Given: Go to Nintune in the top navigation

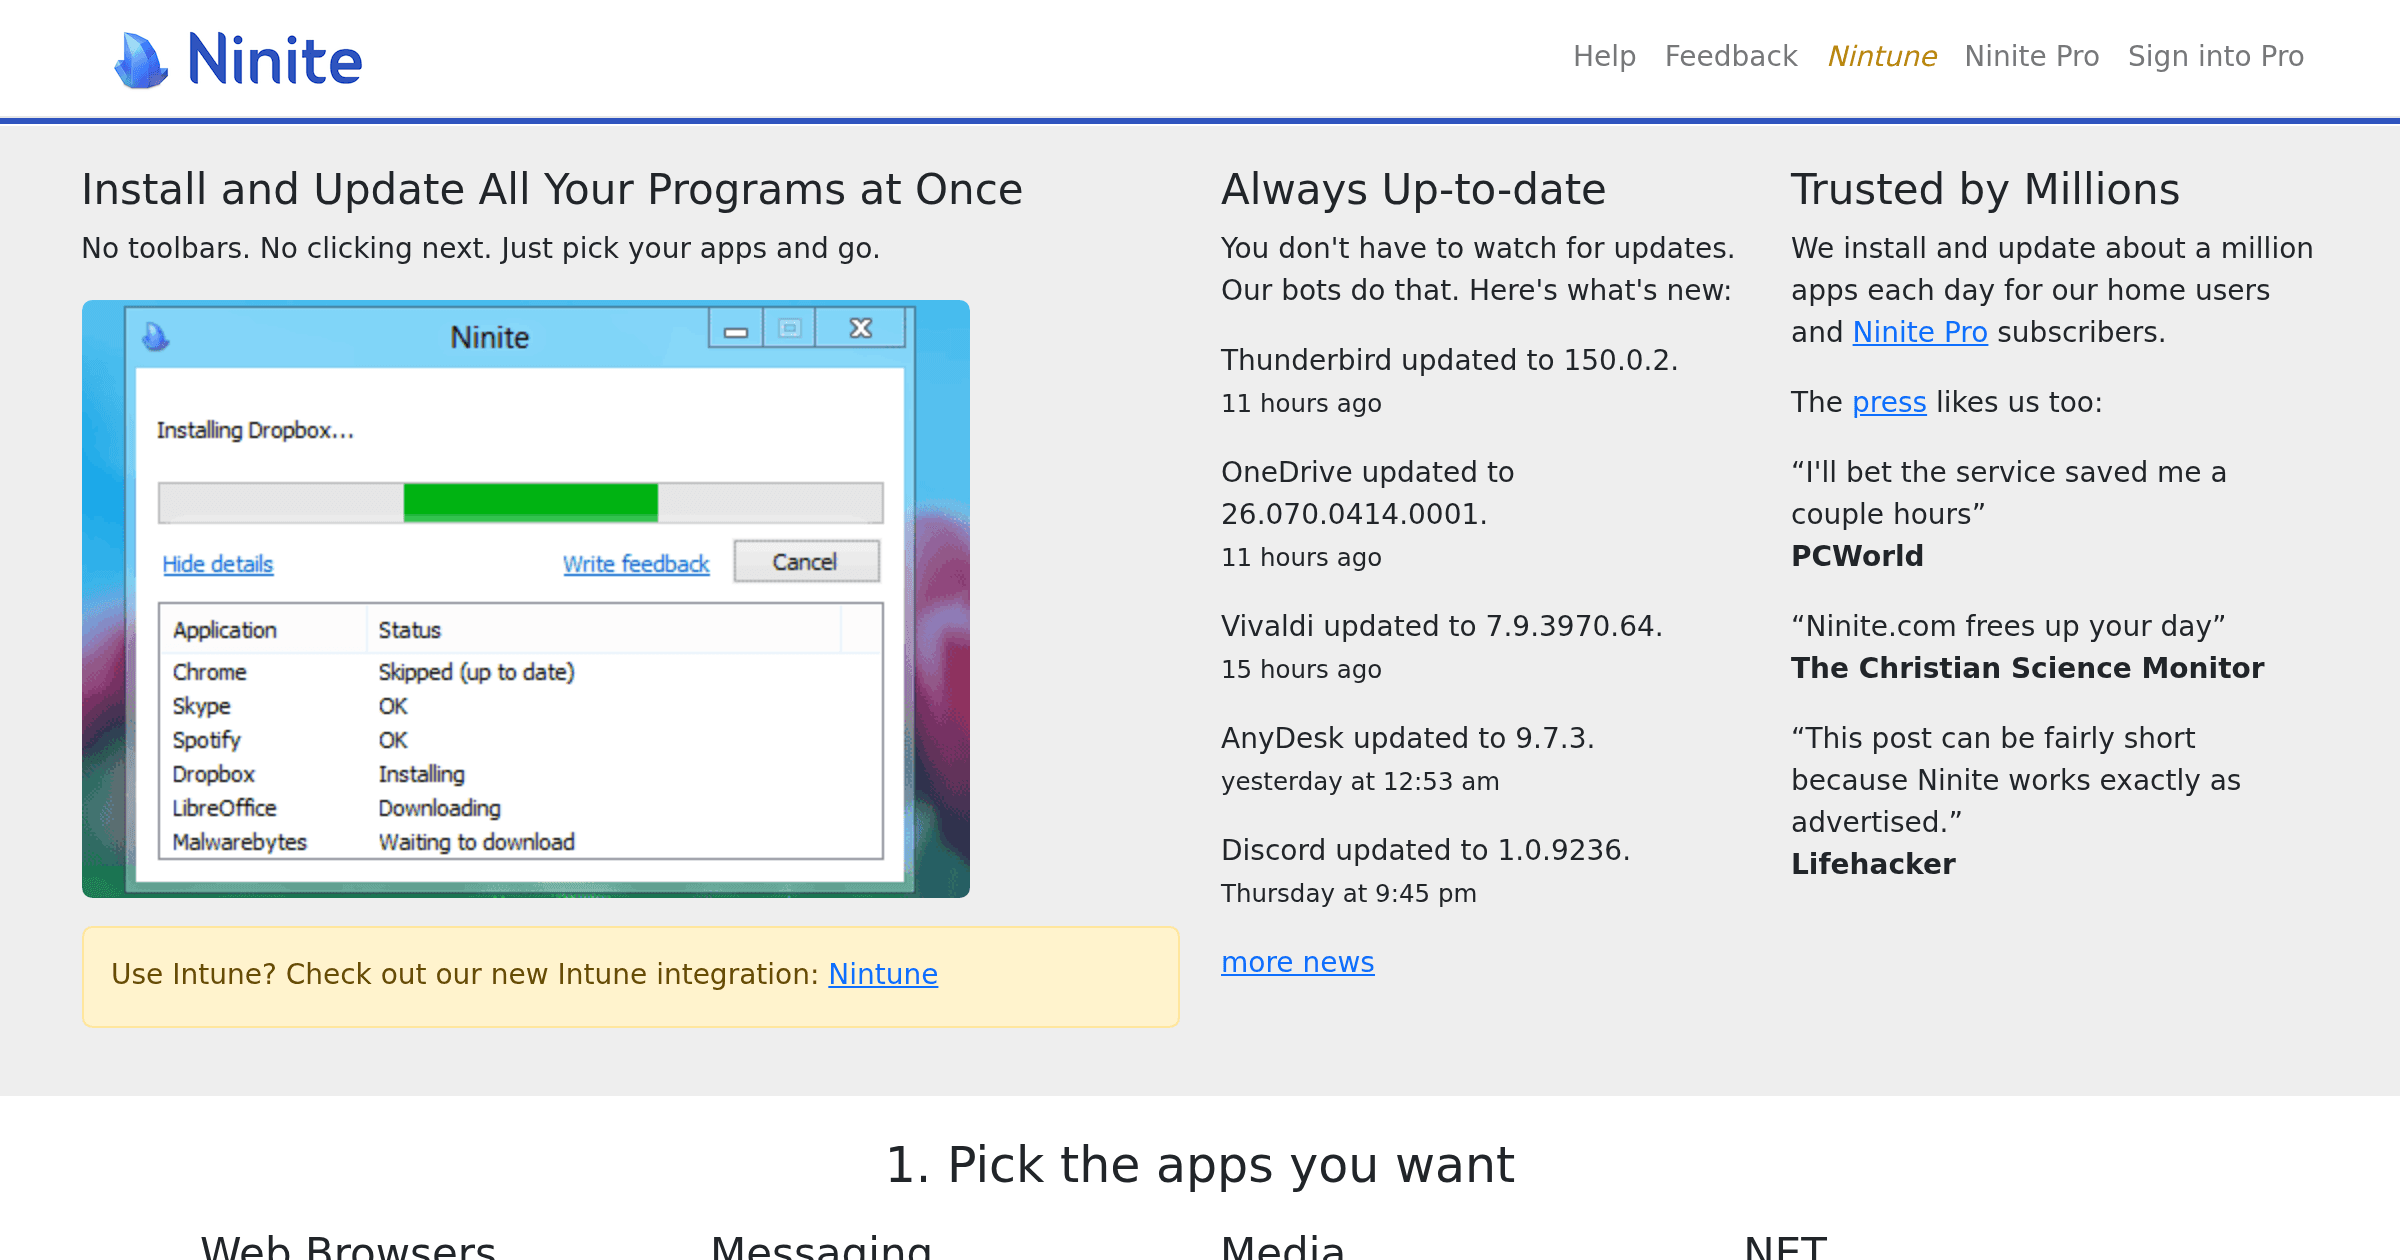Looking at the screenshot, I should click(1882, 56).
